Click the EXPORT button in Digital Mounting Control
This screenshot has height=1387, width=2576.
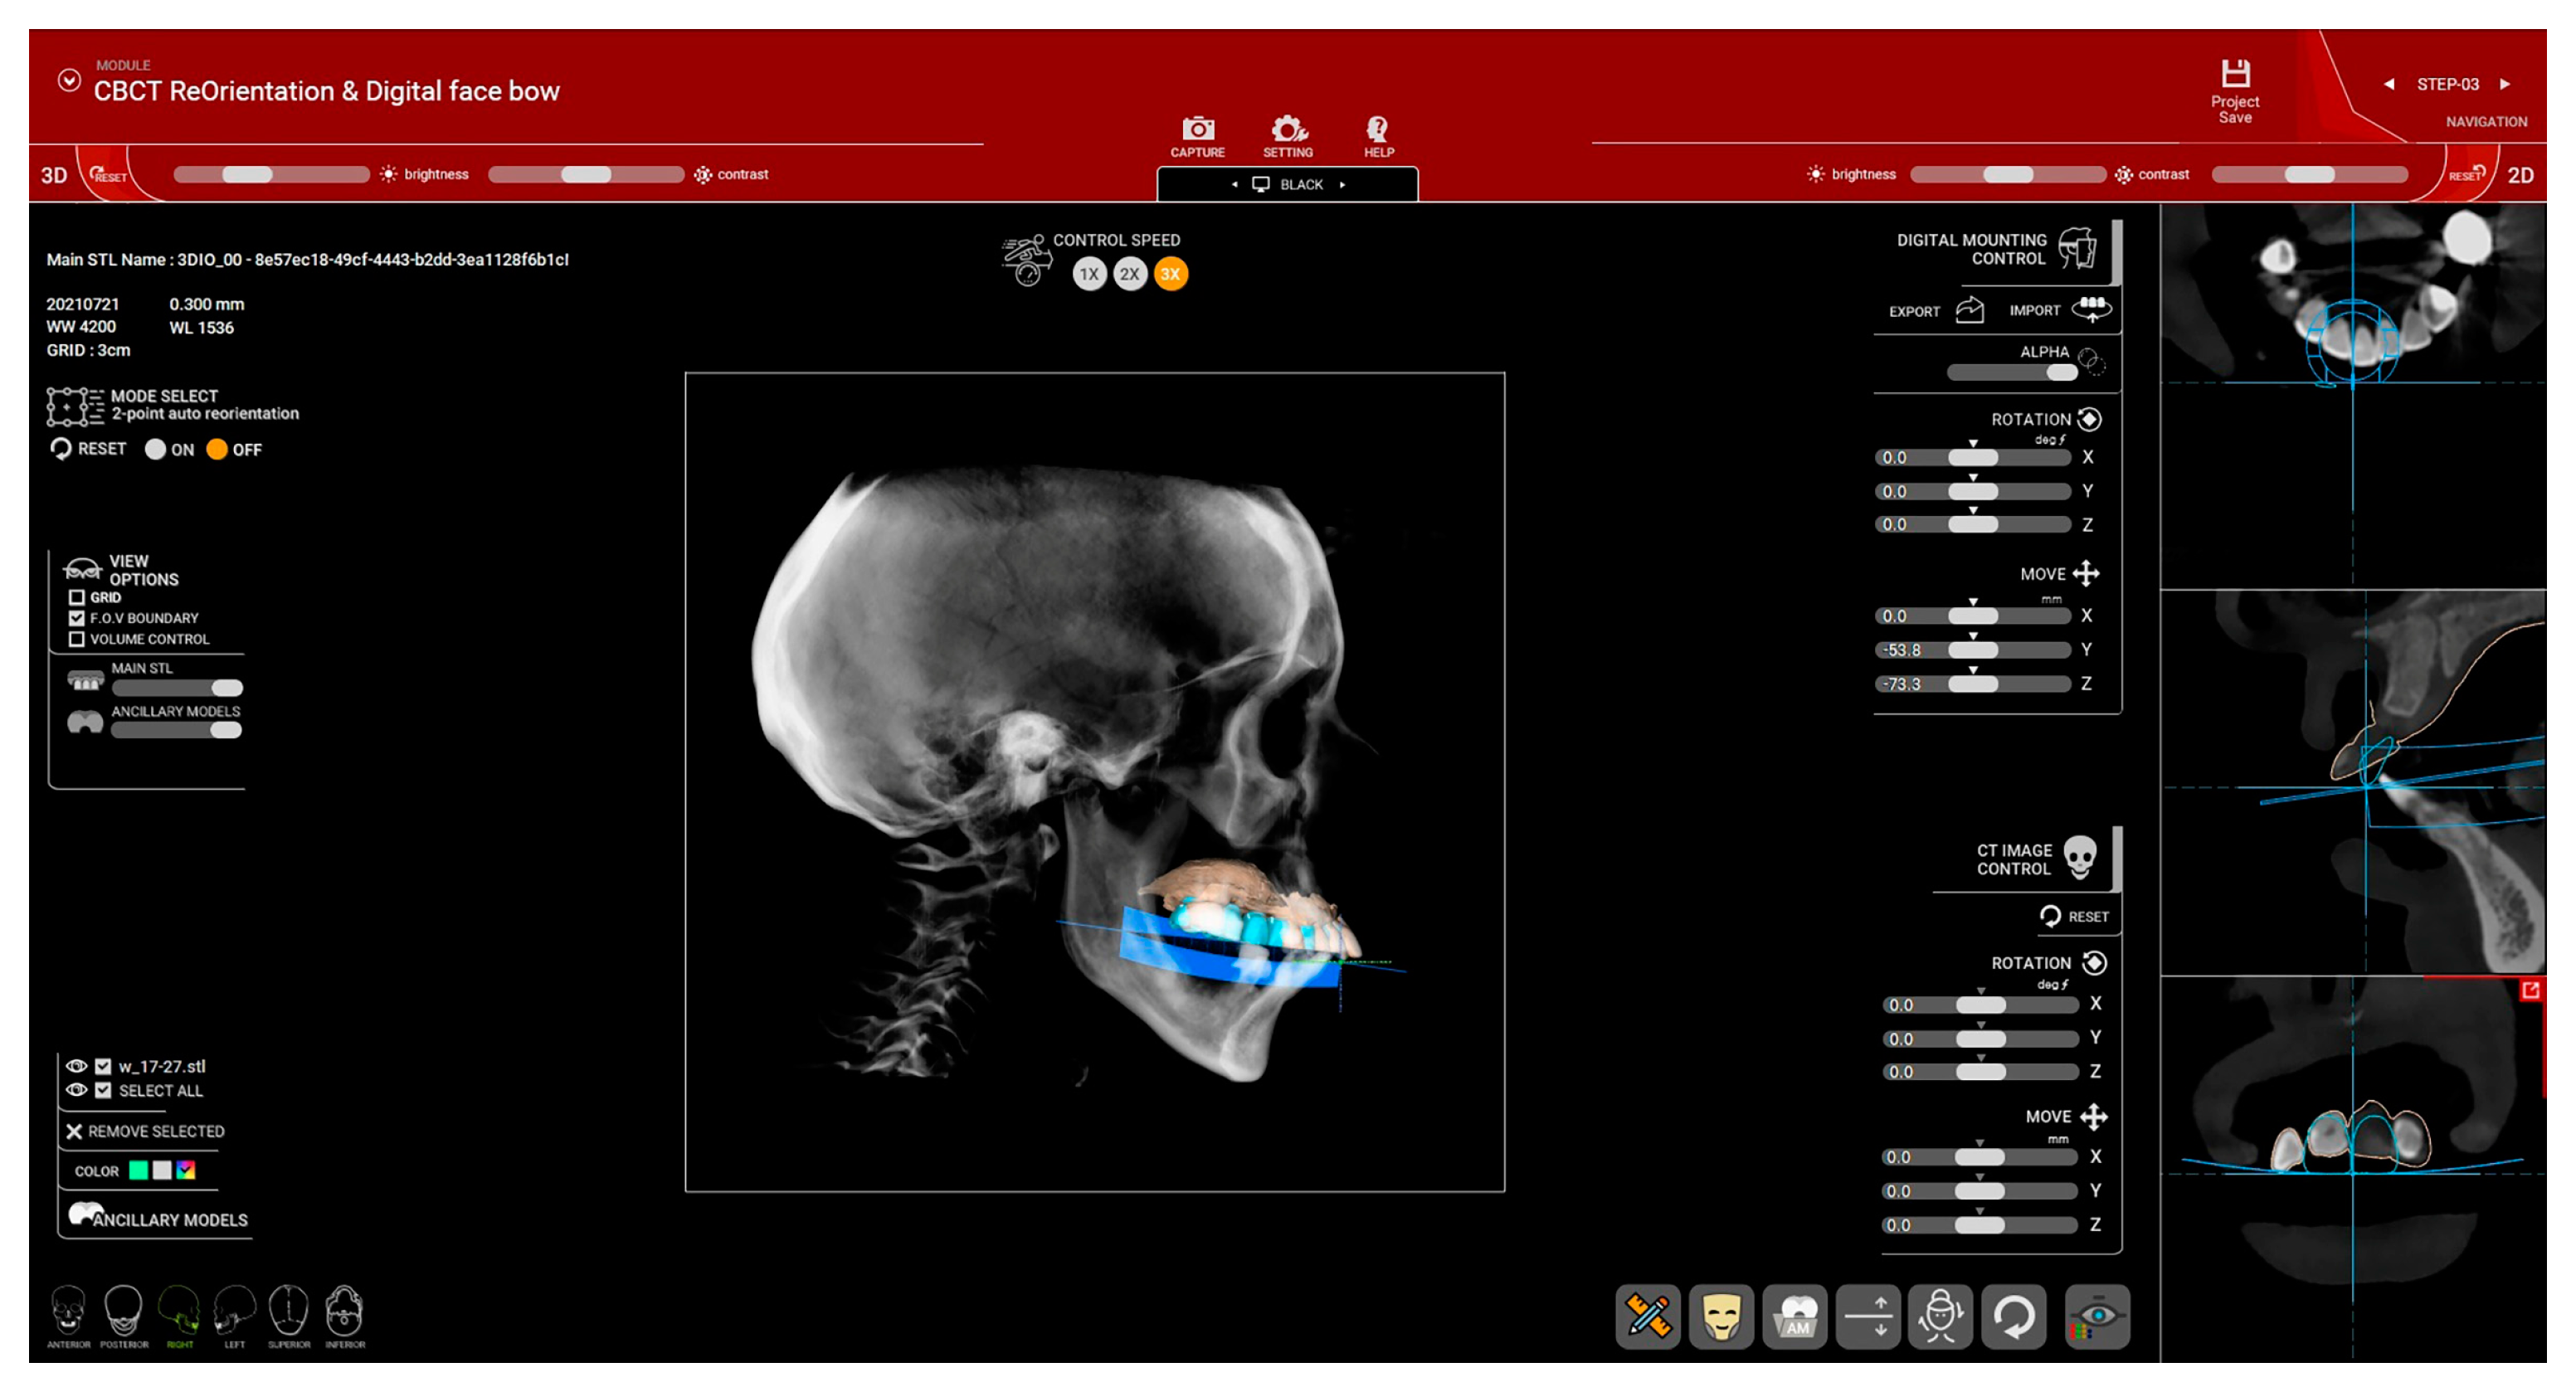pos(1930,310)
